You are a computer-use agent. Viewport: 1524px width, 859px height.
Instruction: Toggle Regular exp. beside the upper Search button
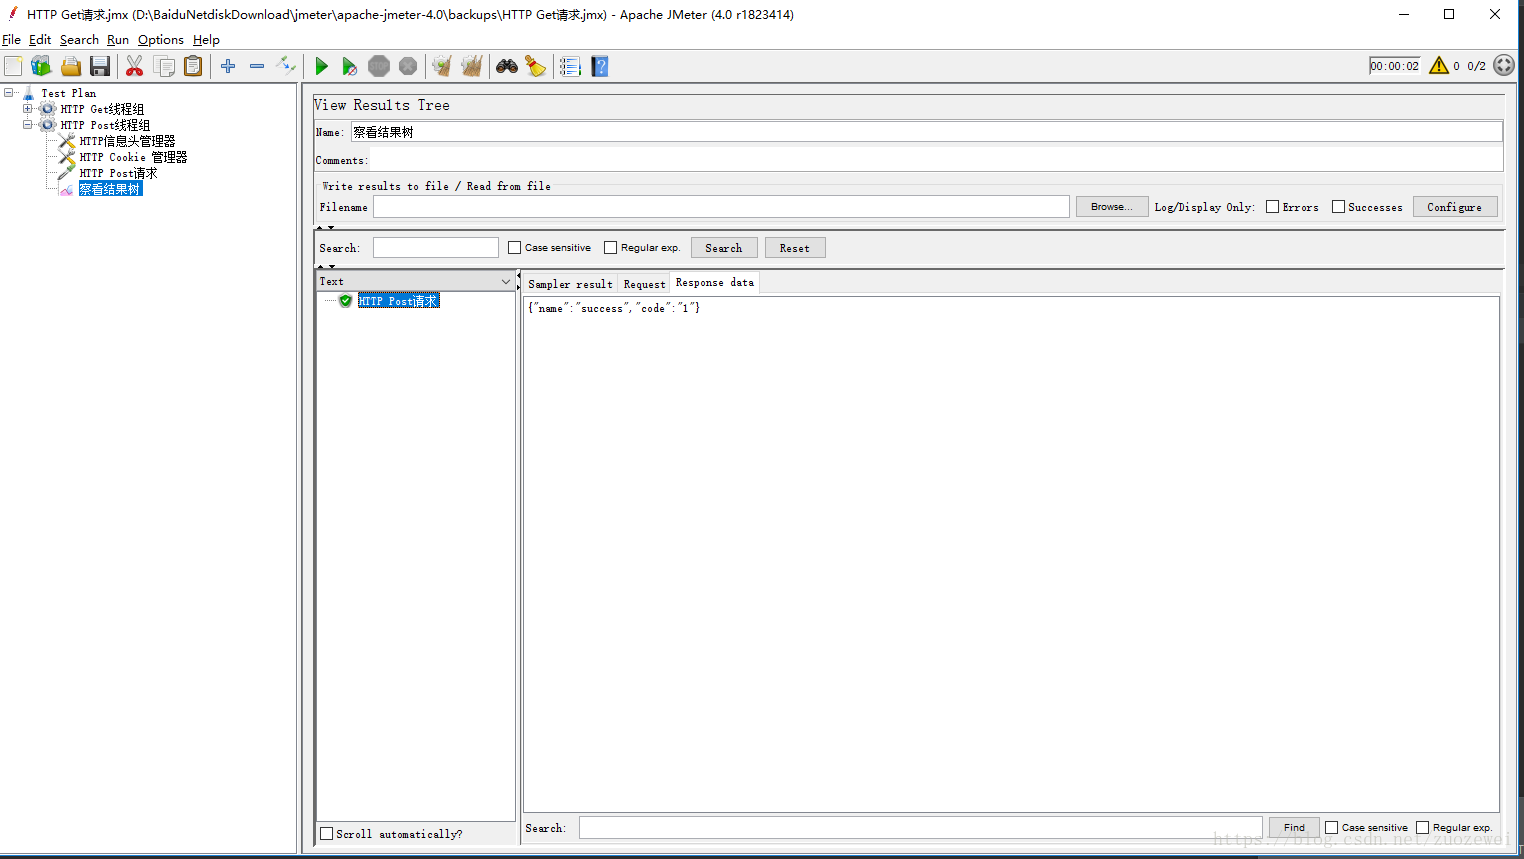pos(610,248)
